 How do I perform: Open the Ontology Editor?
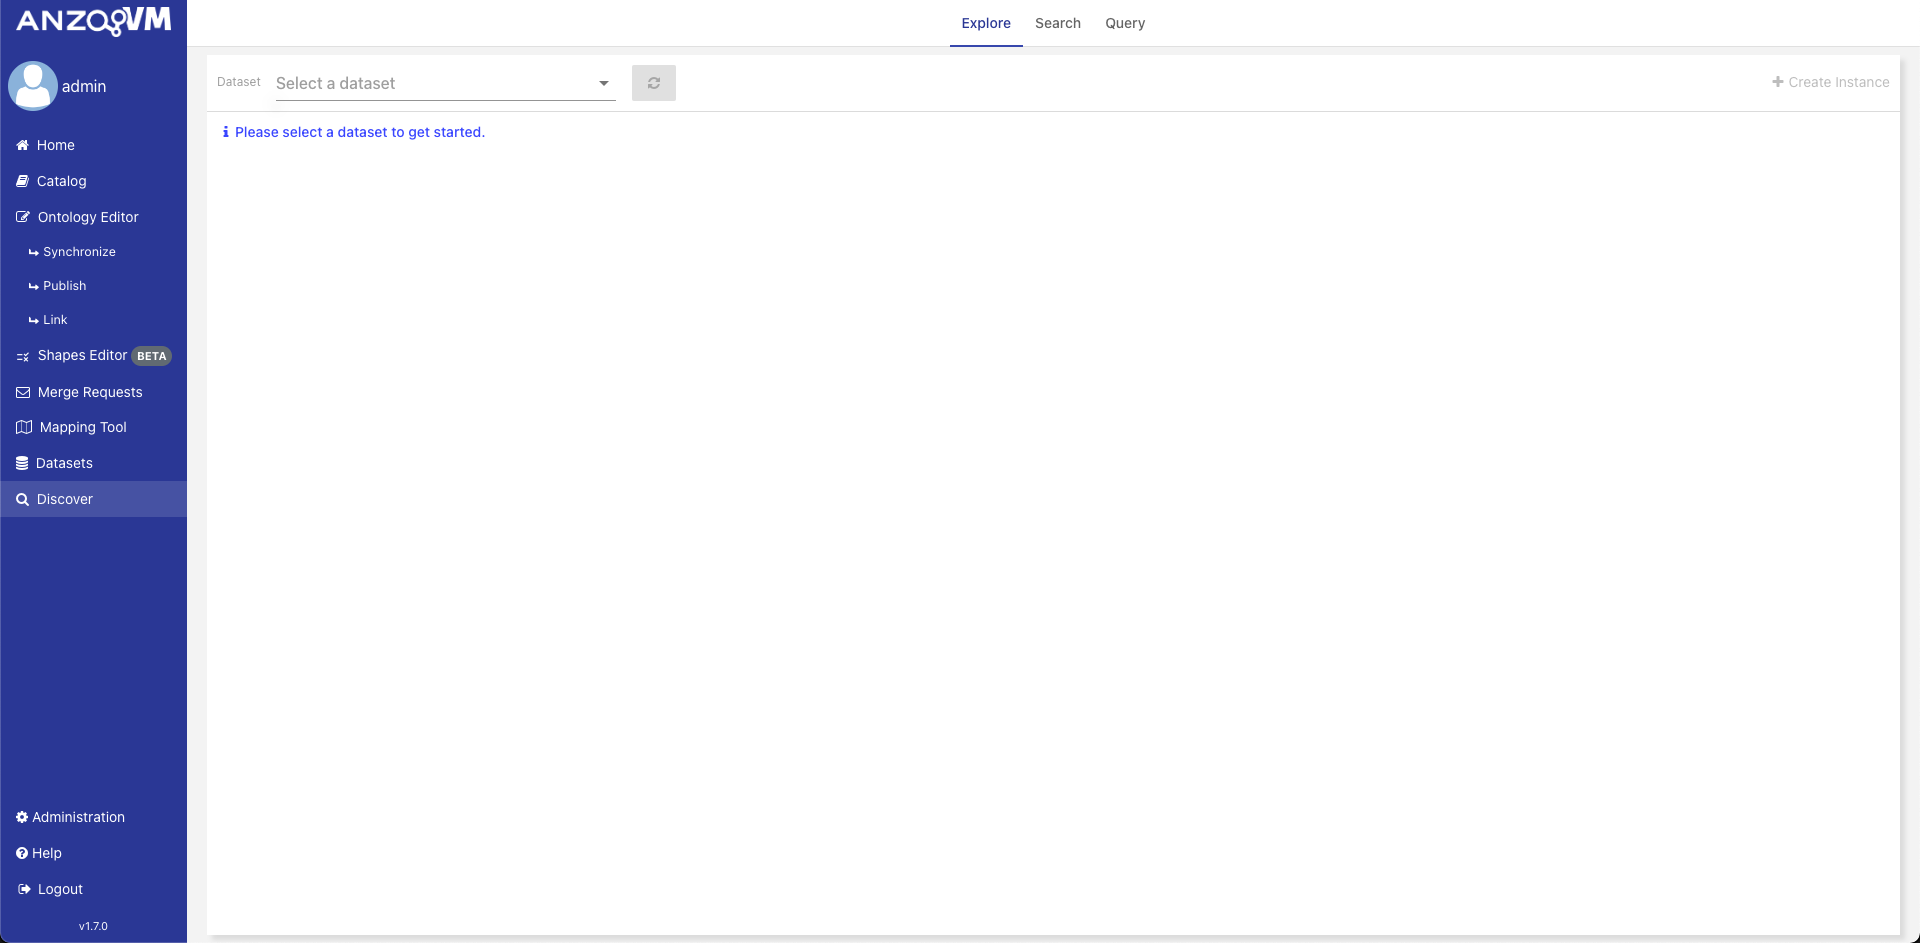tap(88, 217)
